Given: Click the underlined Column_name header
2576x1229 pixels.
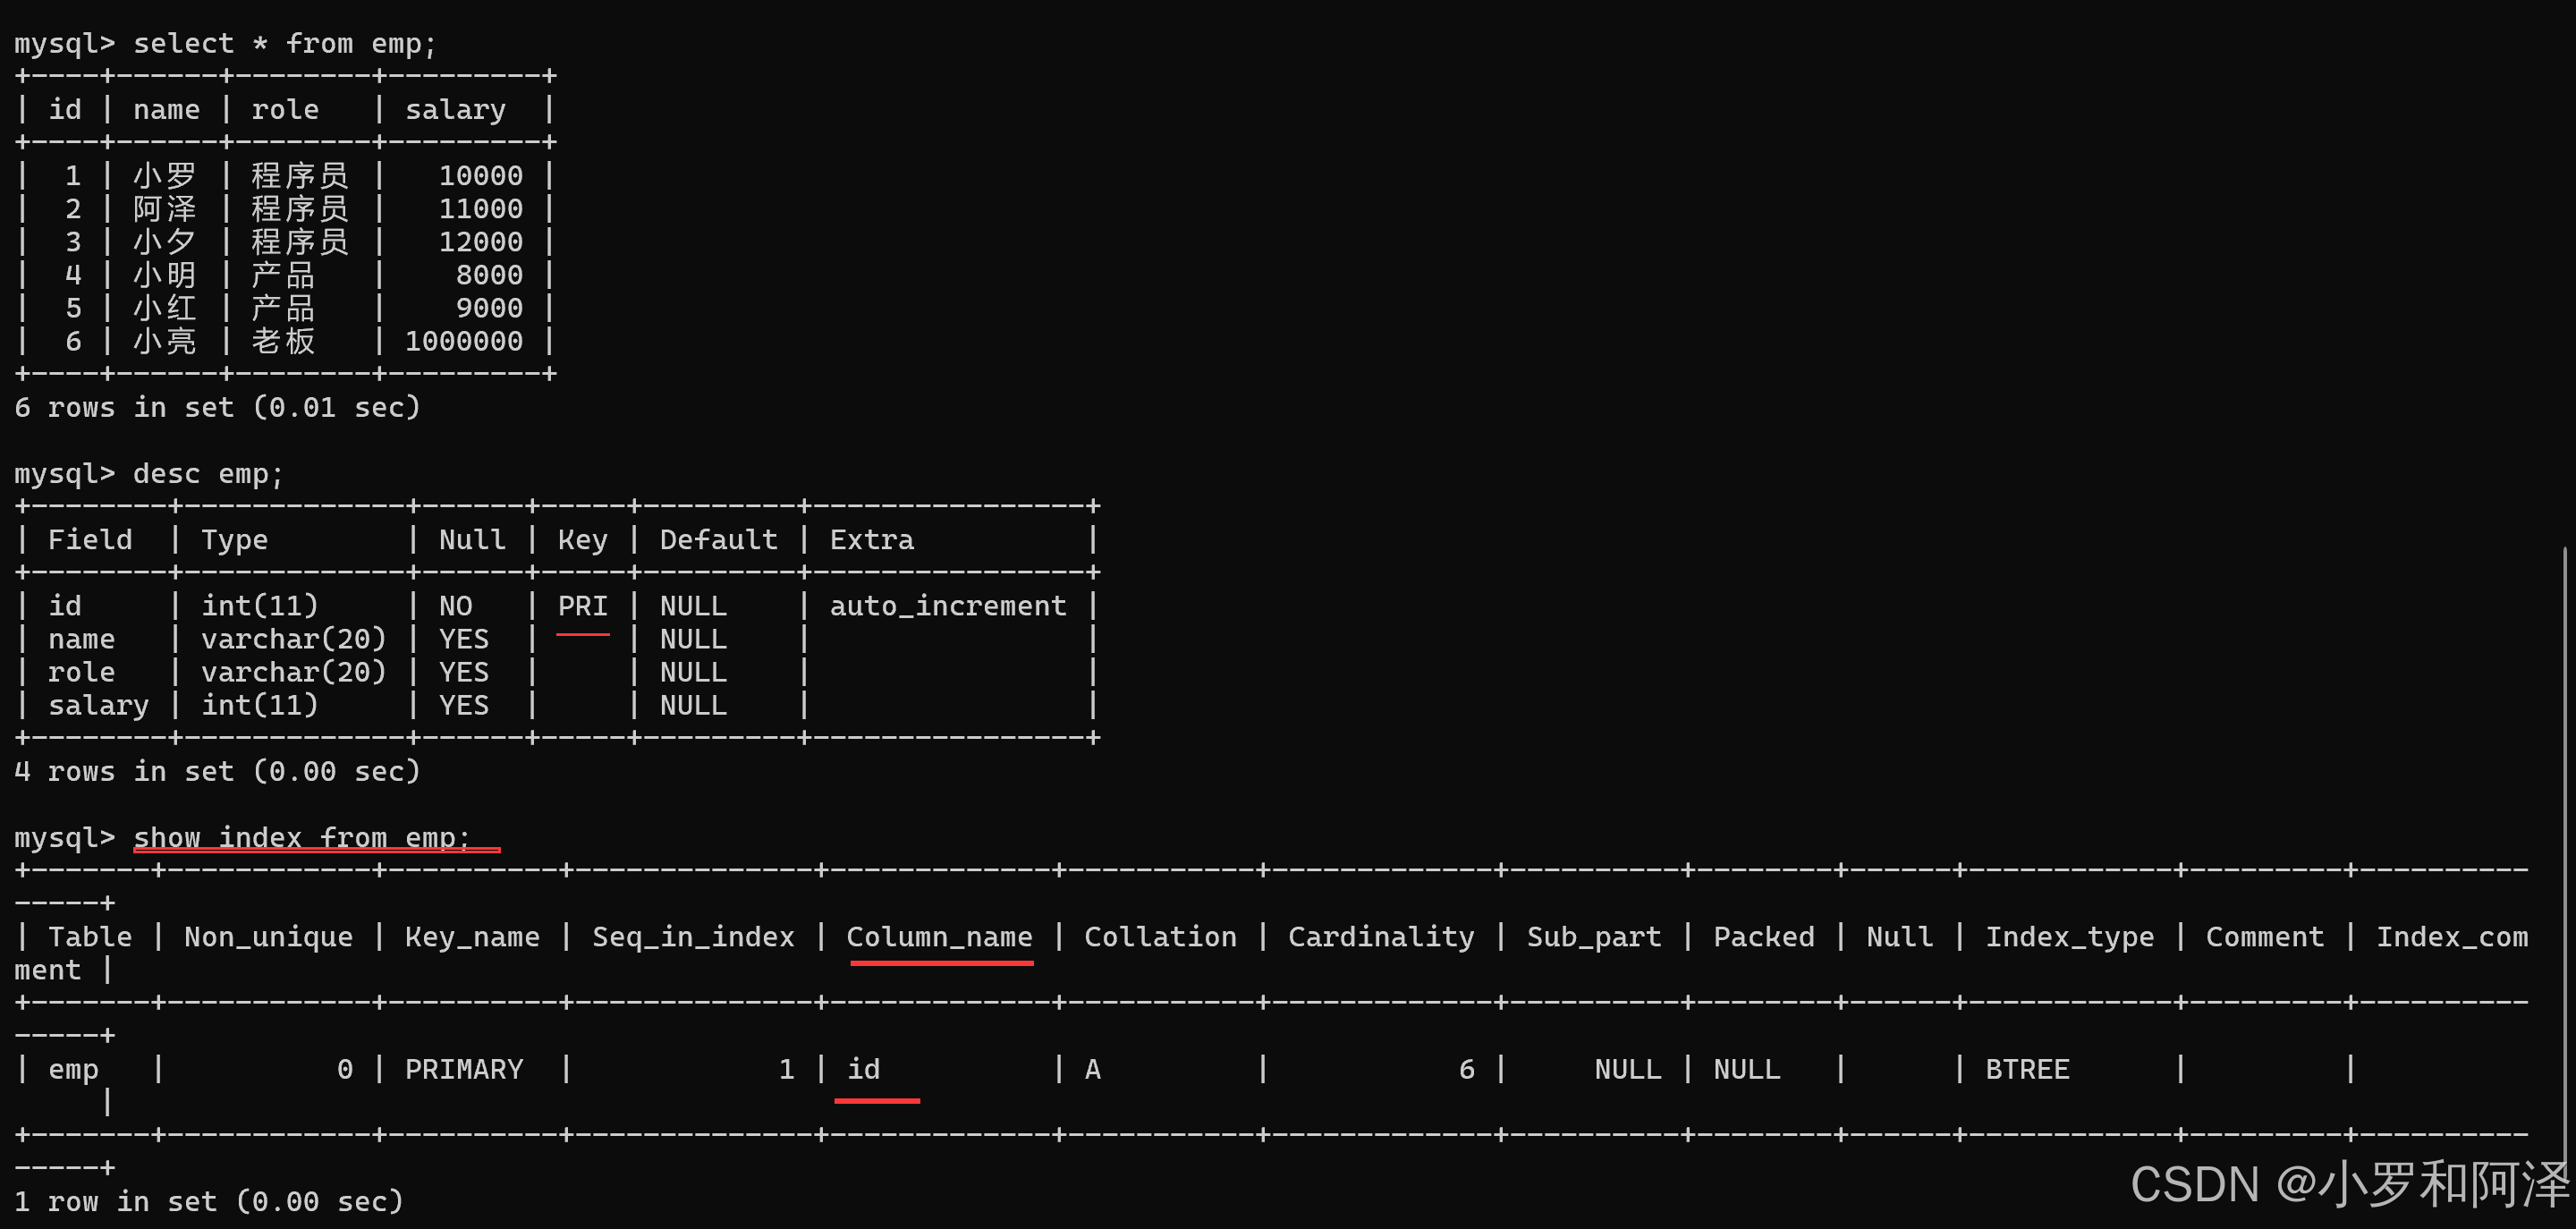Looking at the screenshot, I should [x=939, y=937].
